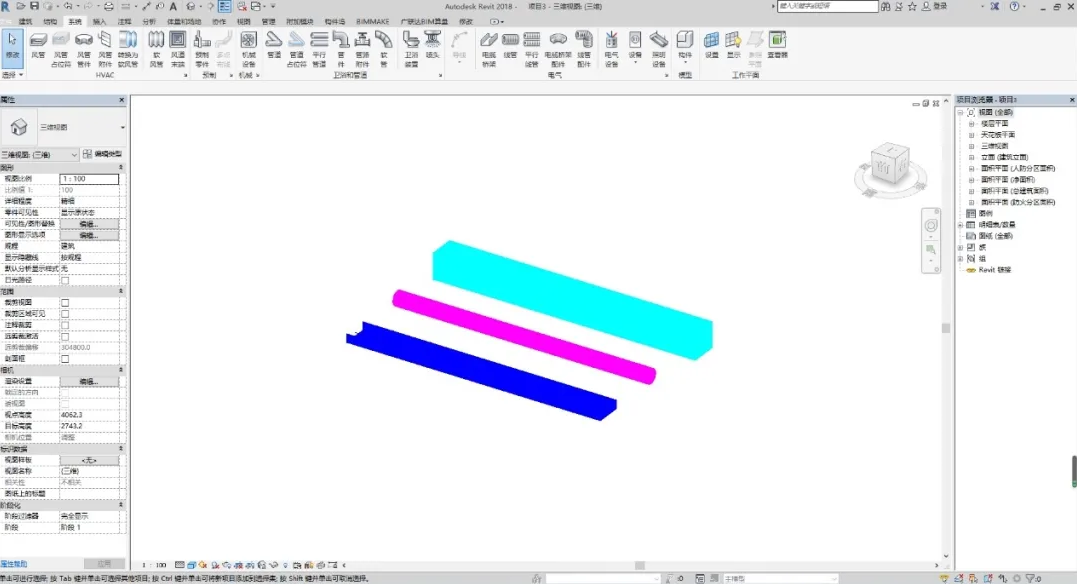Image resolution: width=1077 pixels, height=584 pixels.
Task: Select the 平行管道 parallel pipes tool
Action: (319, 49)
